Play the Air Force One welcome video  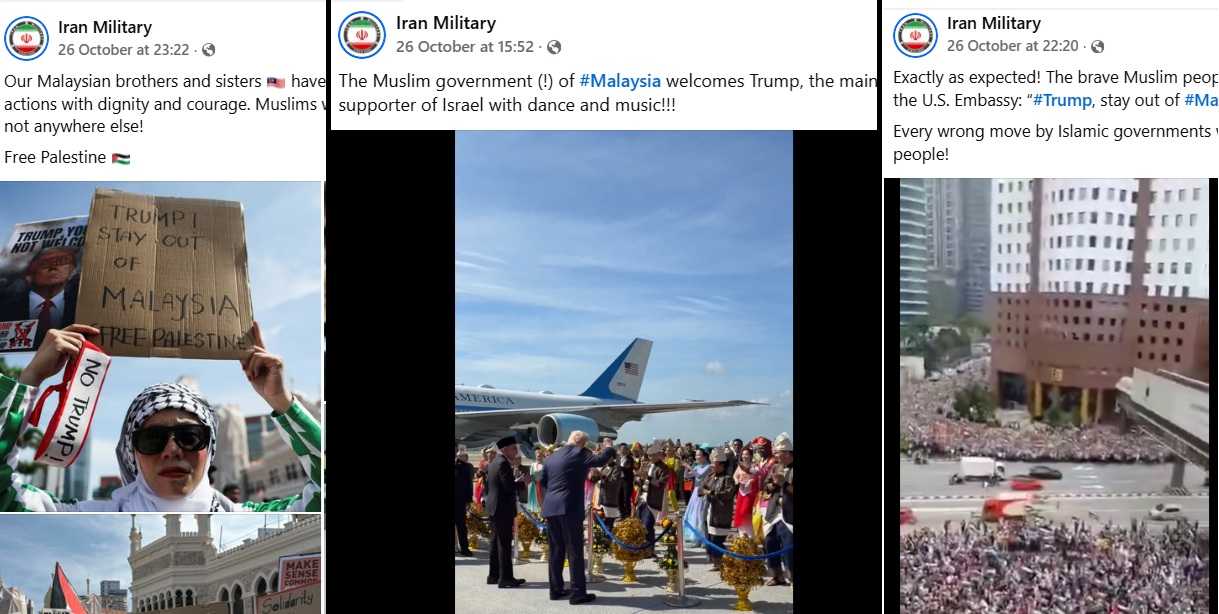tap(624, 372)
